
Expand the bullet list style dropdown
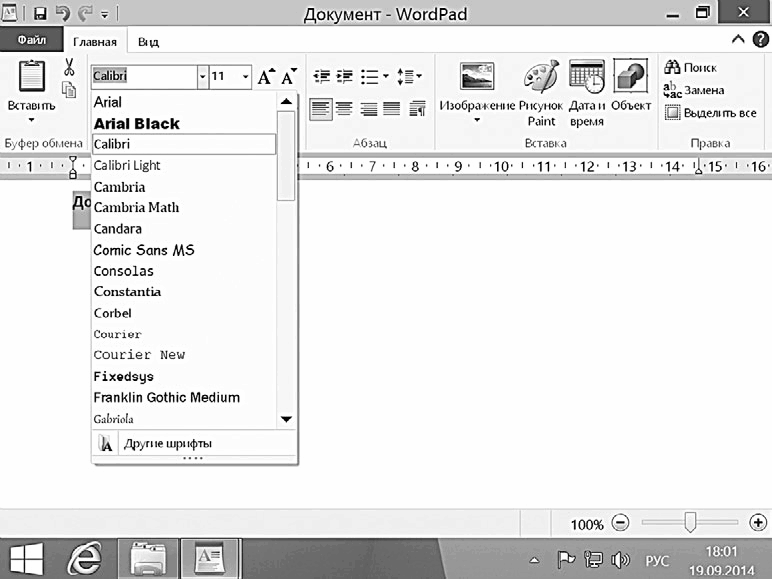coord(384,77)
